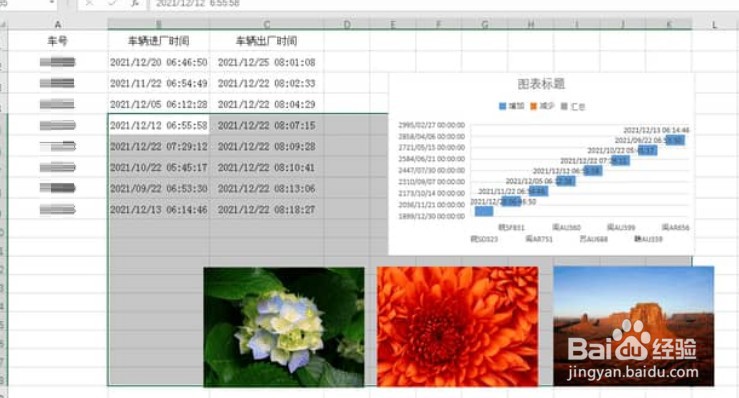Click the 车号 header cell
This screenshot has width=739, height=398.
pos(57,41)
